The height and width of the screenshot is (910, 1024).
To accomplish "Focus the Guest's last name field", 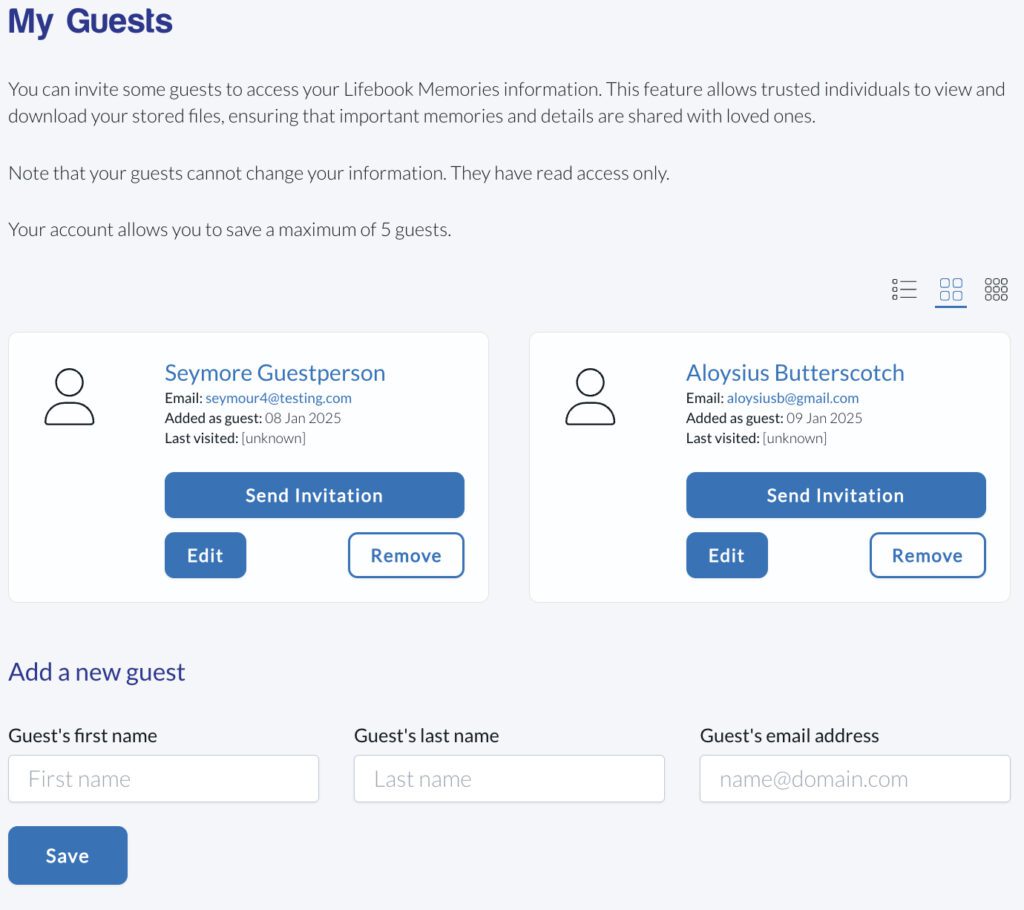I will click(x=509, y=779).
